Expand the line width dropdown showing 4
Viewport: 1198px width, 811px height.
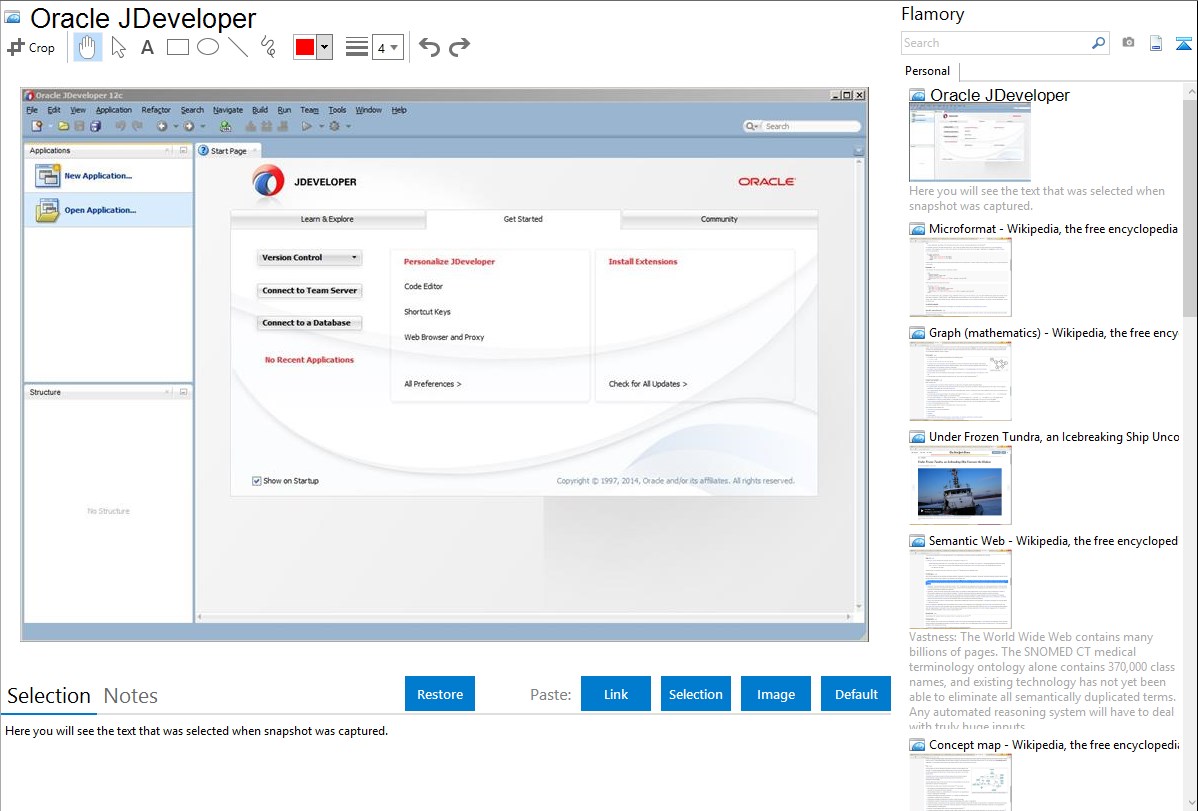click(388, 47)
